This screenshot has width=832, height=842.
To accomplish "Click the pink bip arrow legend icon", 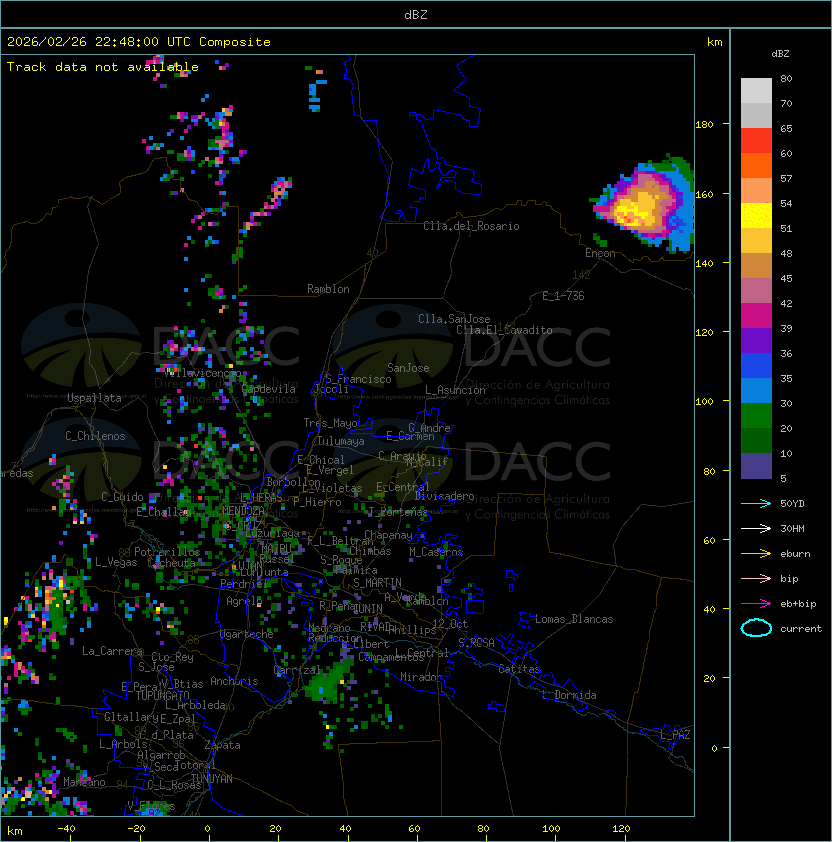I will click(x=756, y=579).
